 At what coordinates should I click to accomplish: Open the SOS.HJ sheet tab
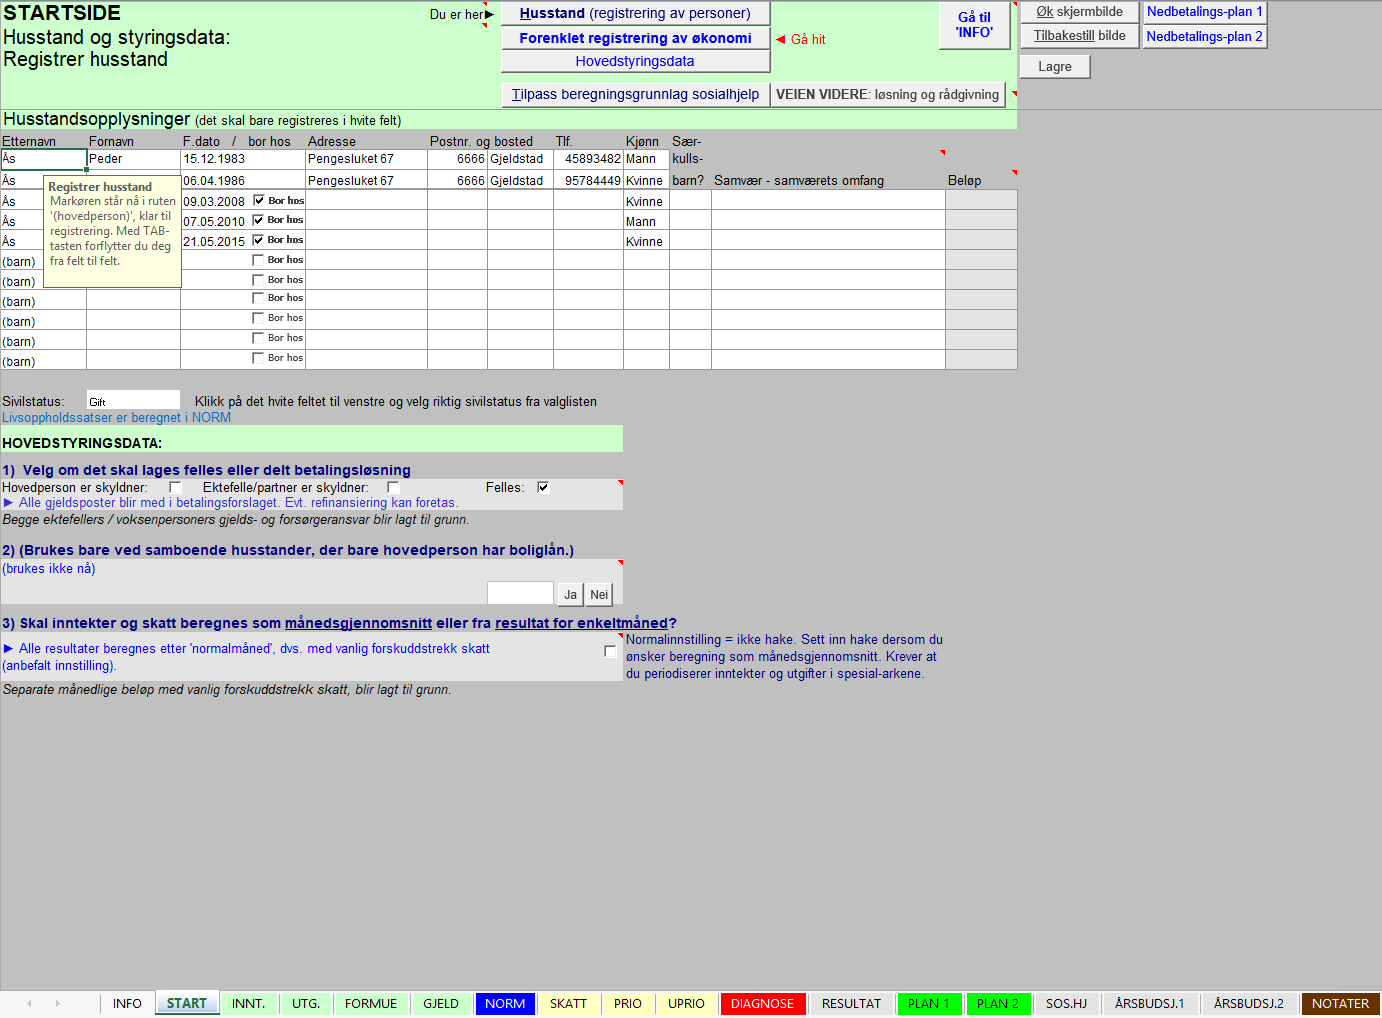click(x=1066, y=1004)
